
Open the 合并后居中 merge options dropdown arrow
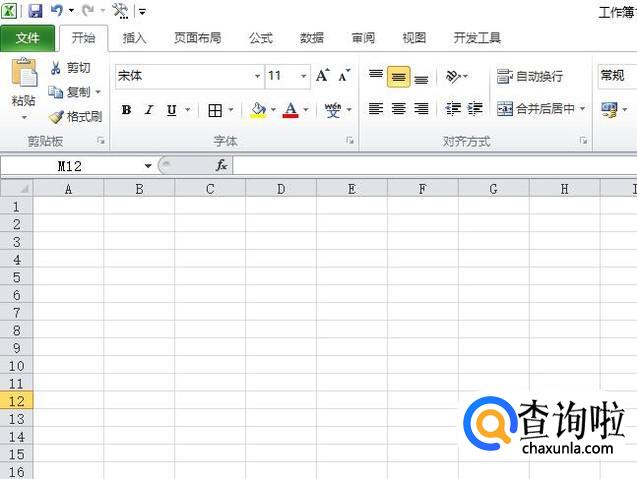click(x=583, y=109)
